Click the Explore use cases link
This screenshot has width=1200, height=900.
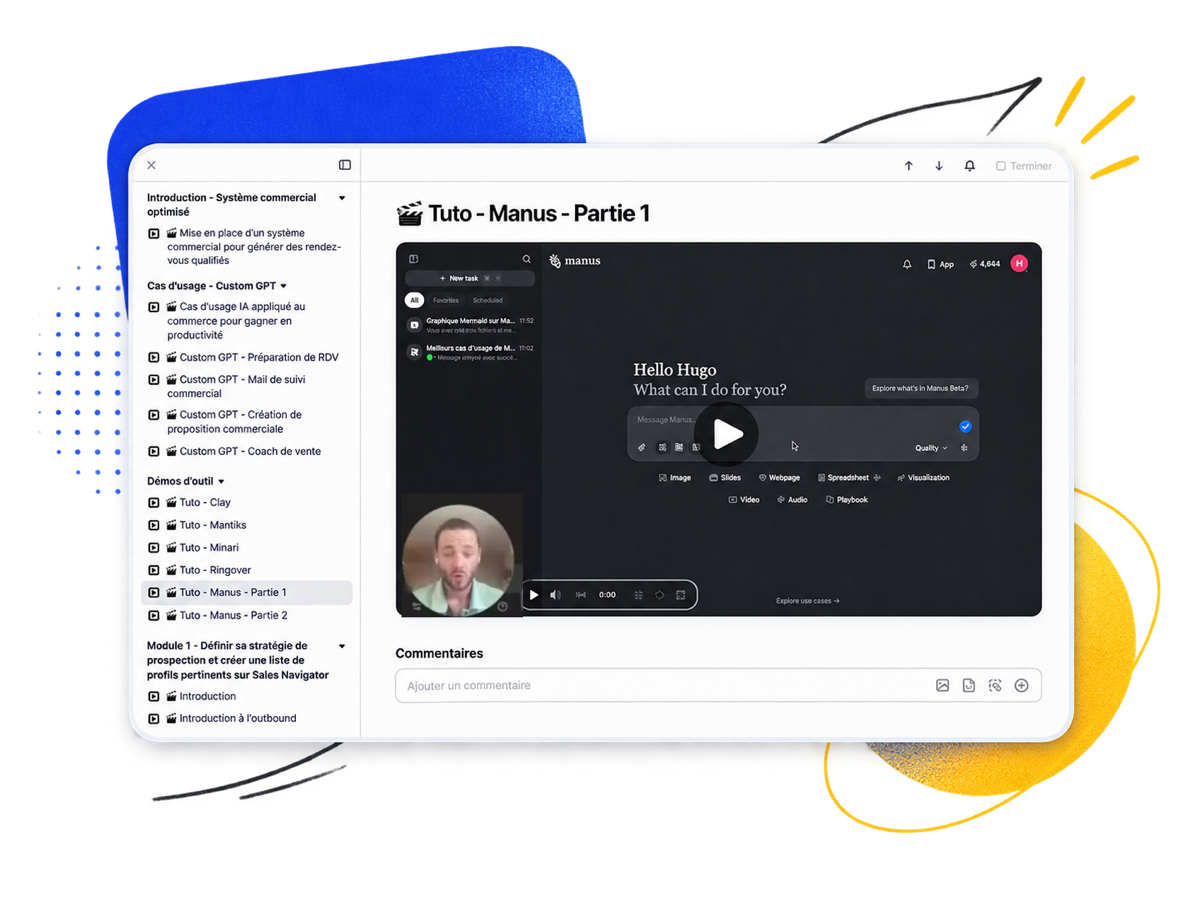tap(808, 601)
